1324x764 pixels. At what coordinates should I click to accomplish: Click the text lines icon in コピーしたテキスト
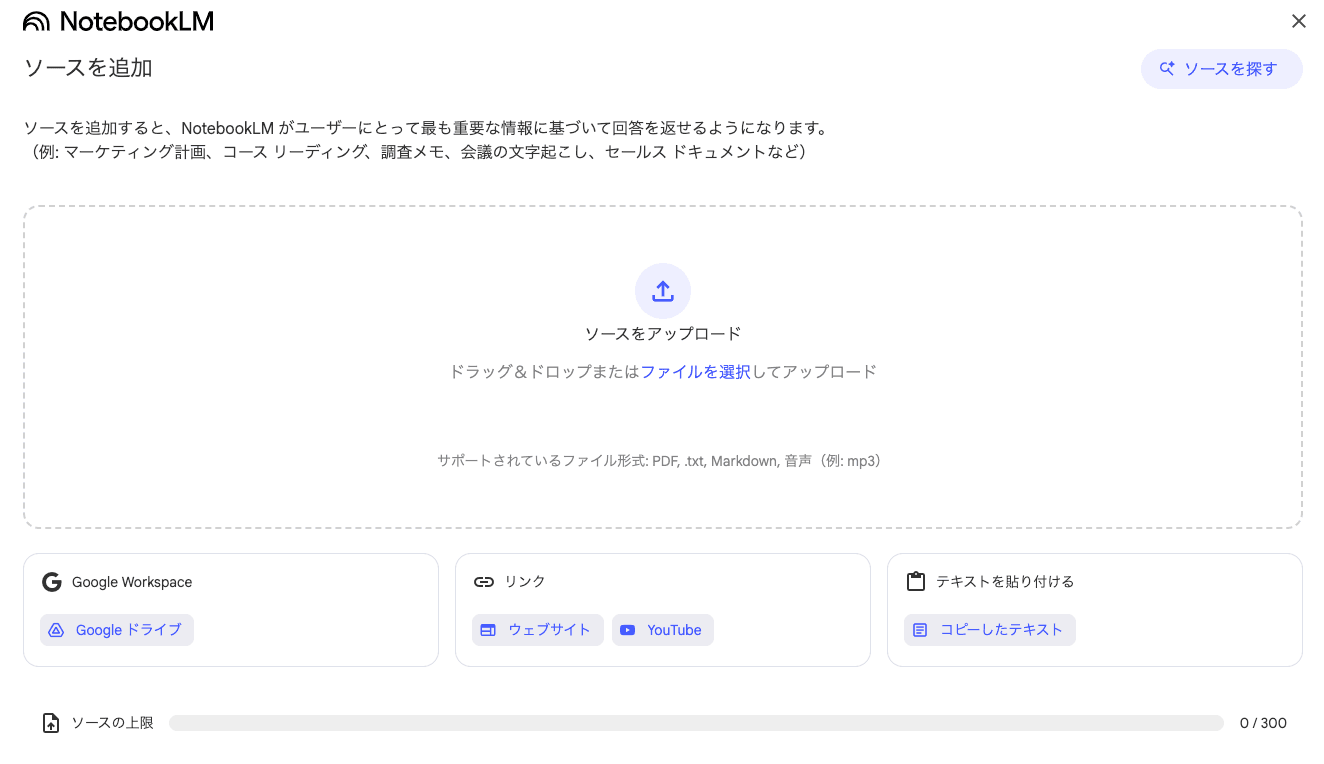920,630
